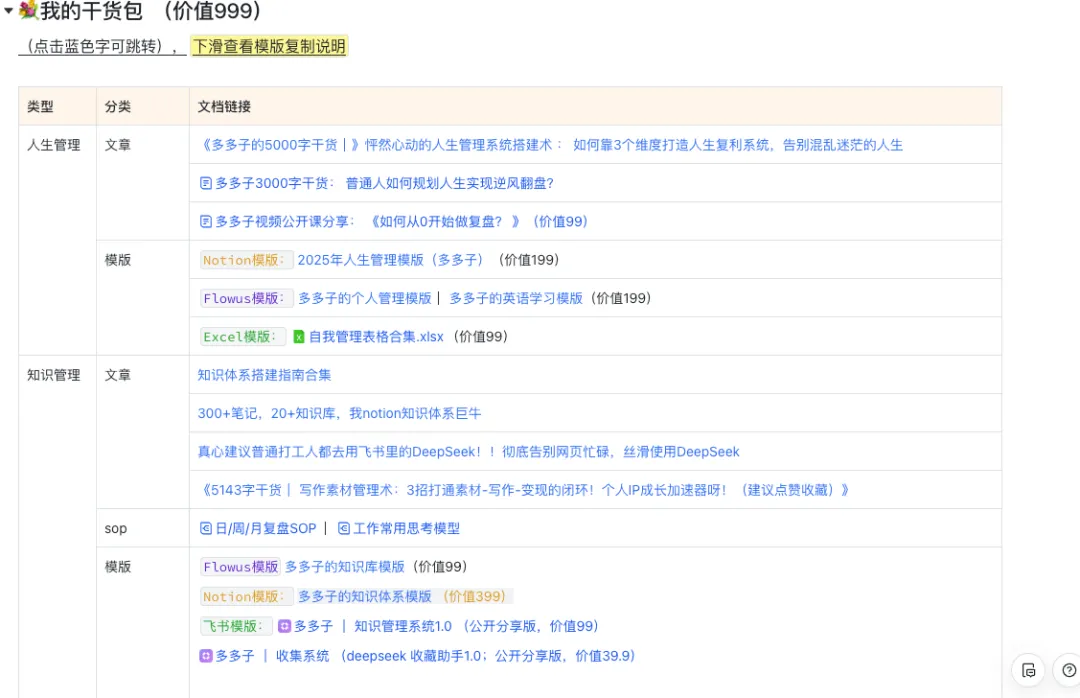Image resolution: width=1080 pixels, height=698 pixels.
Task: Open the 知识体系搭建指南合集 link
Action: [x=264, y=375]
